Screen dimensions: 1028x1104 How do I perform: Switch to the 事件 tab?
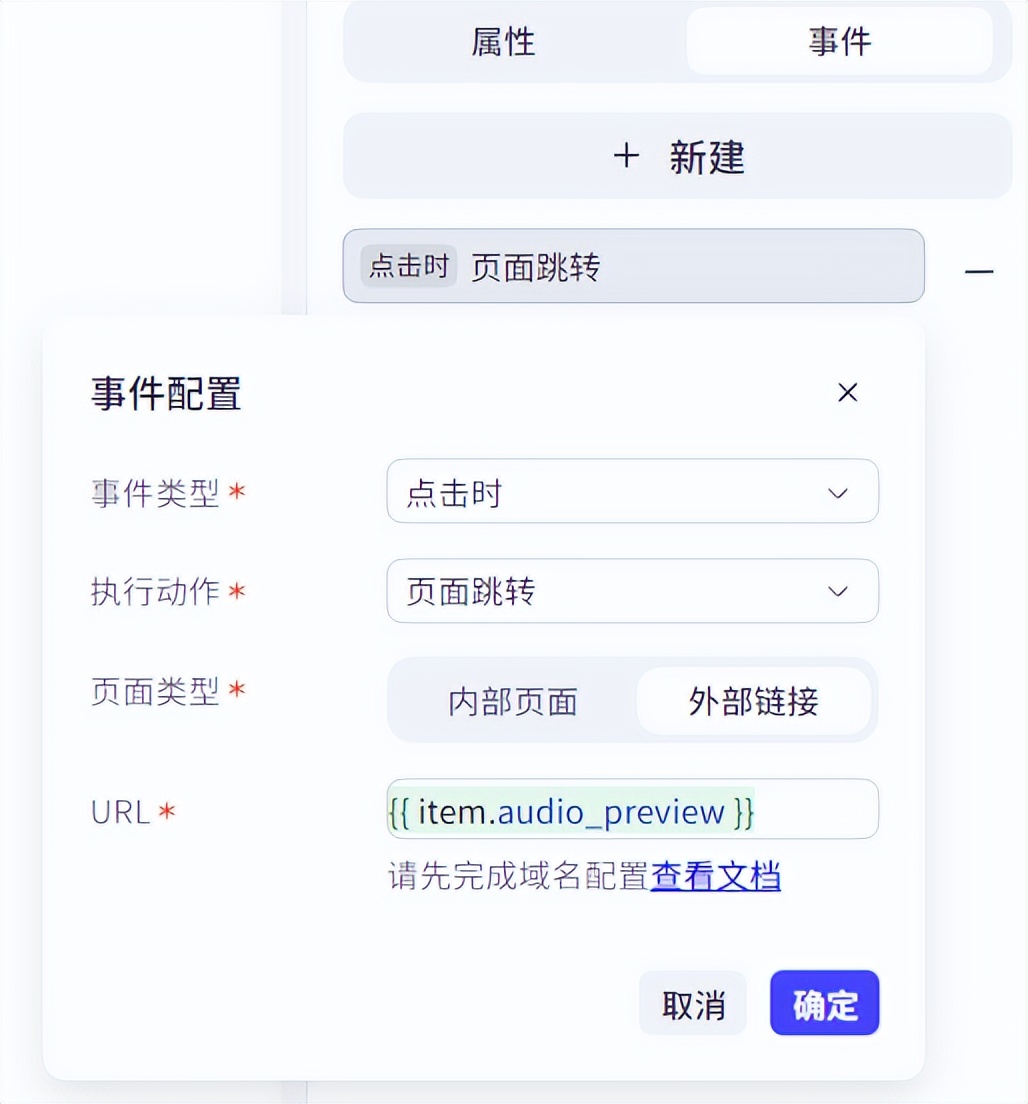point(842,43)
